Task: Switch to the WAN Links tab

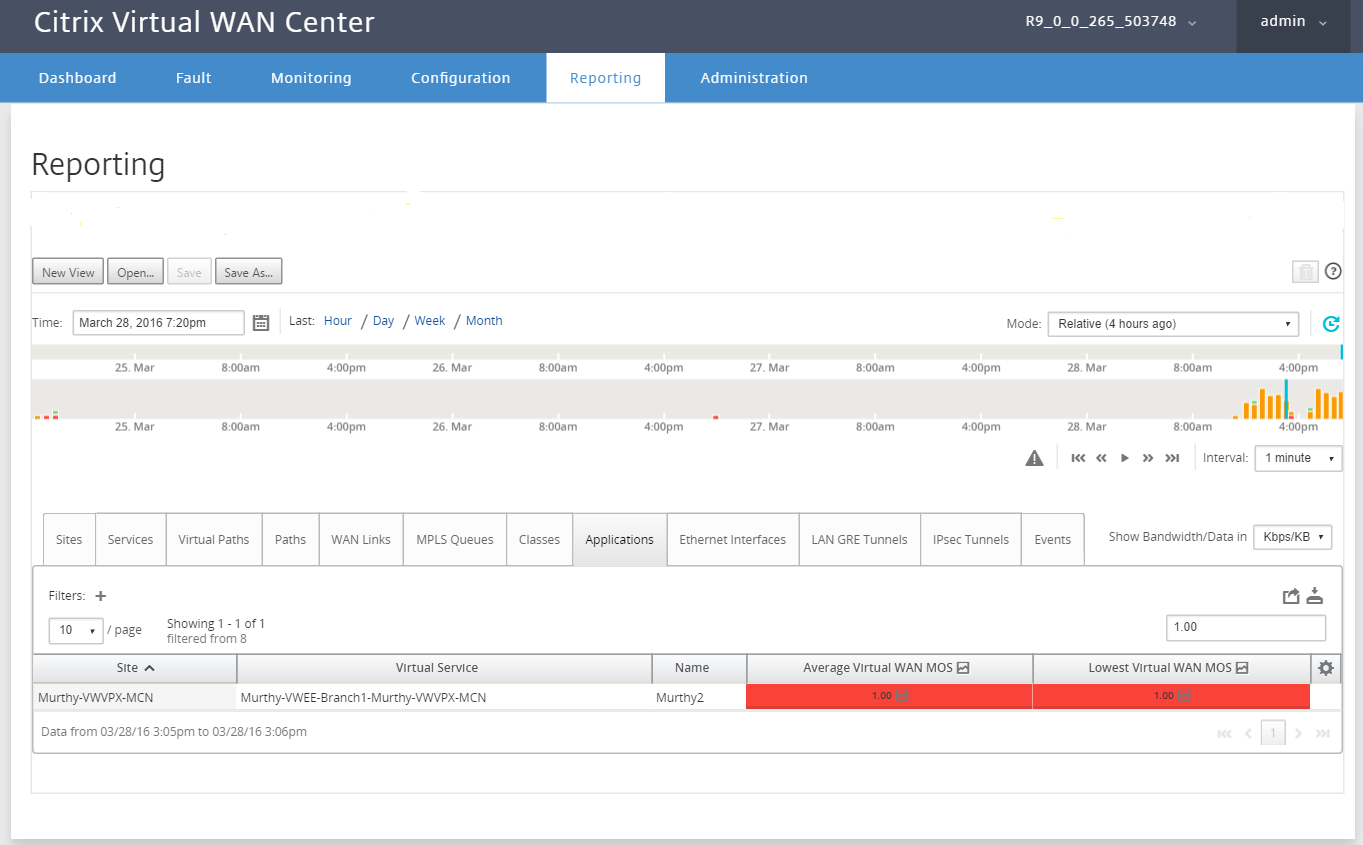Action: (x=361, y=539)
